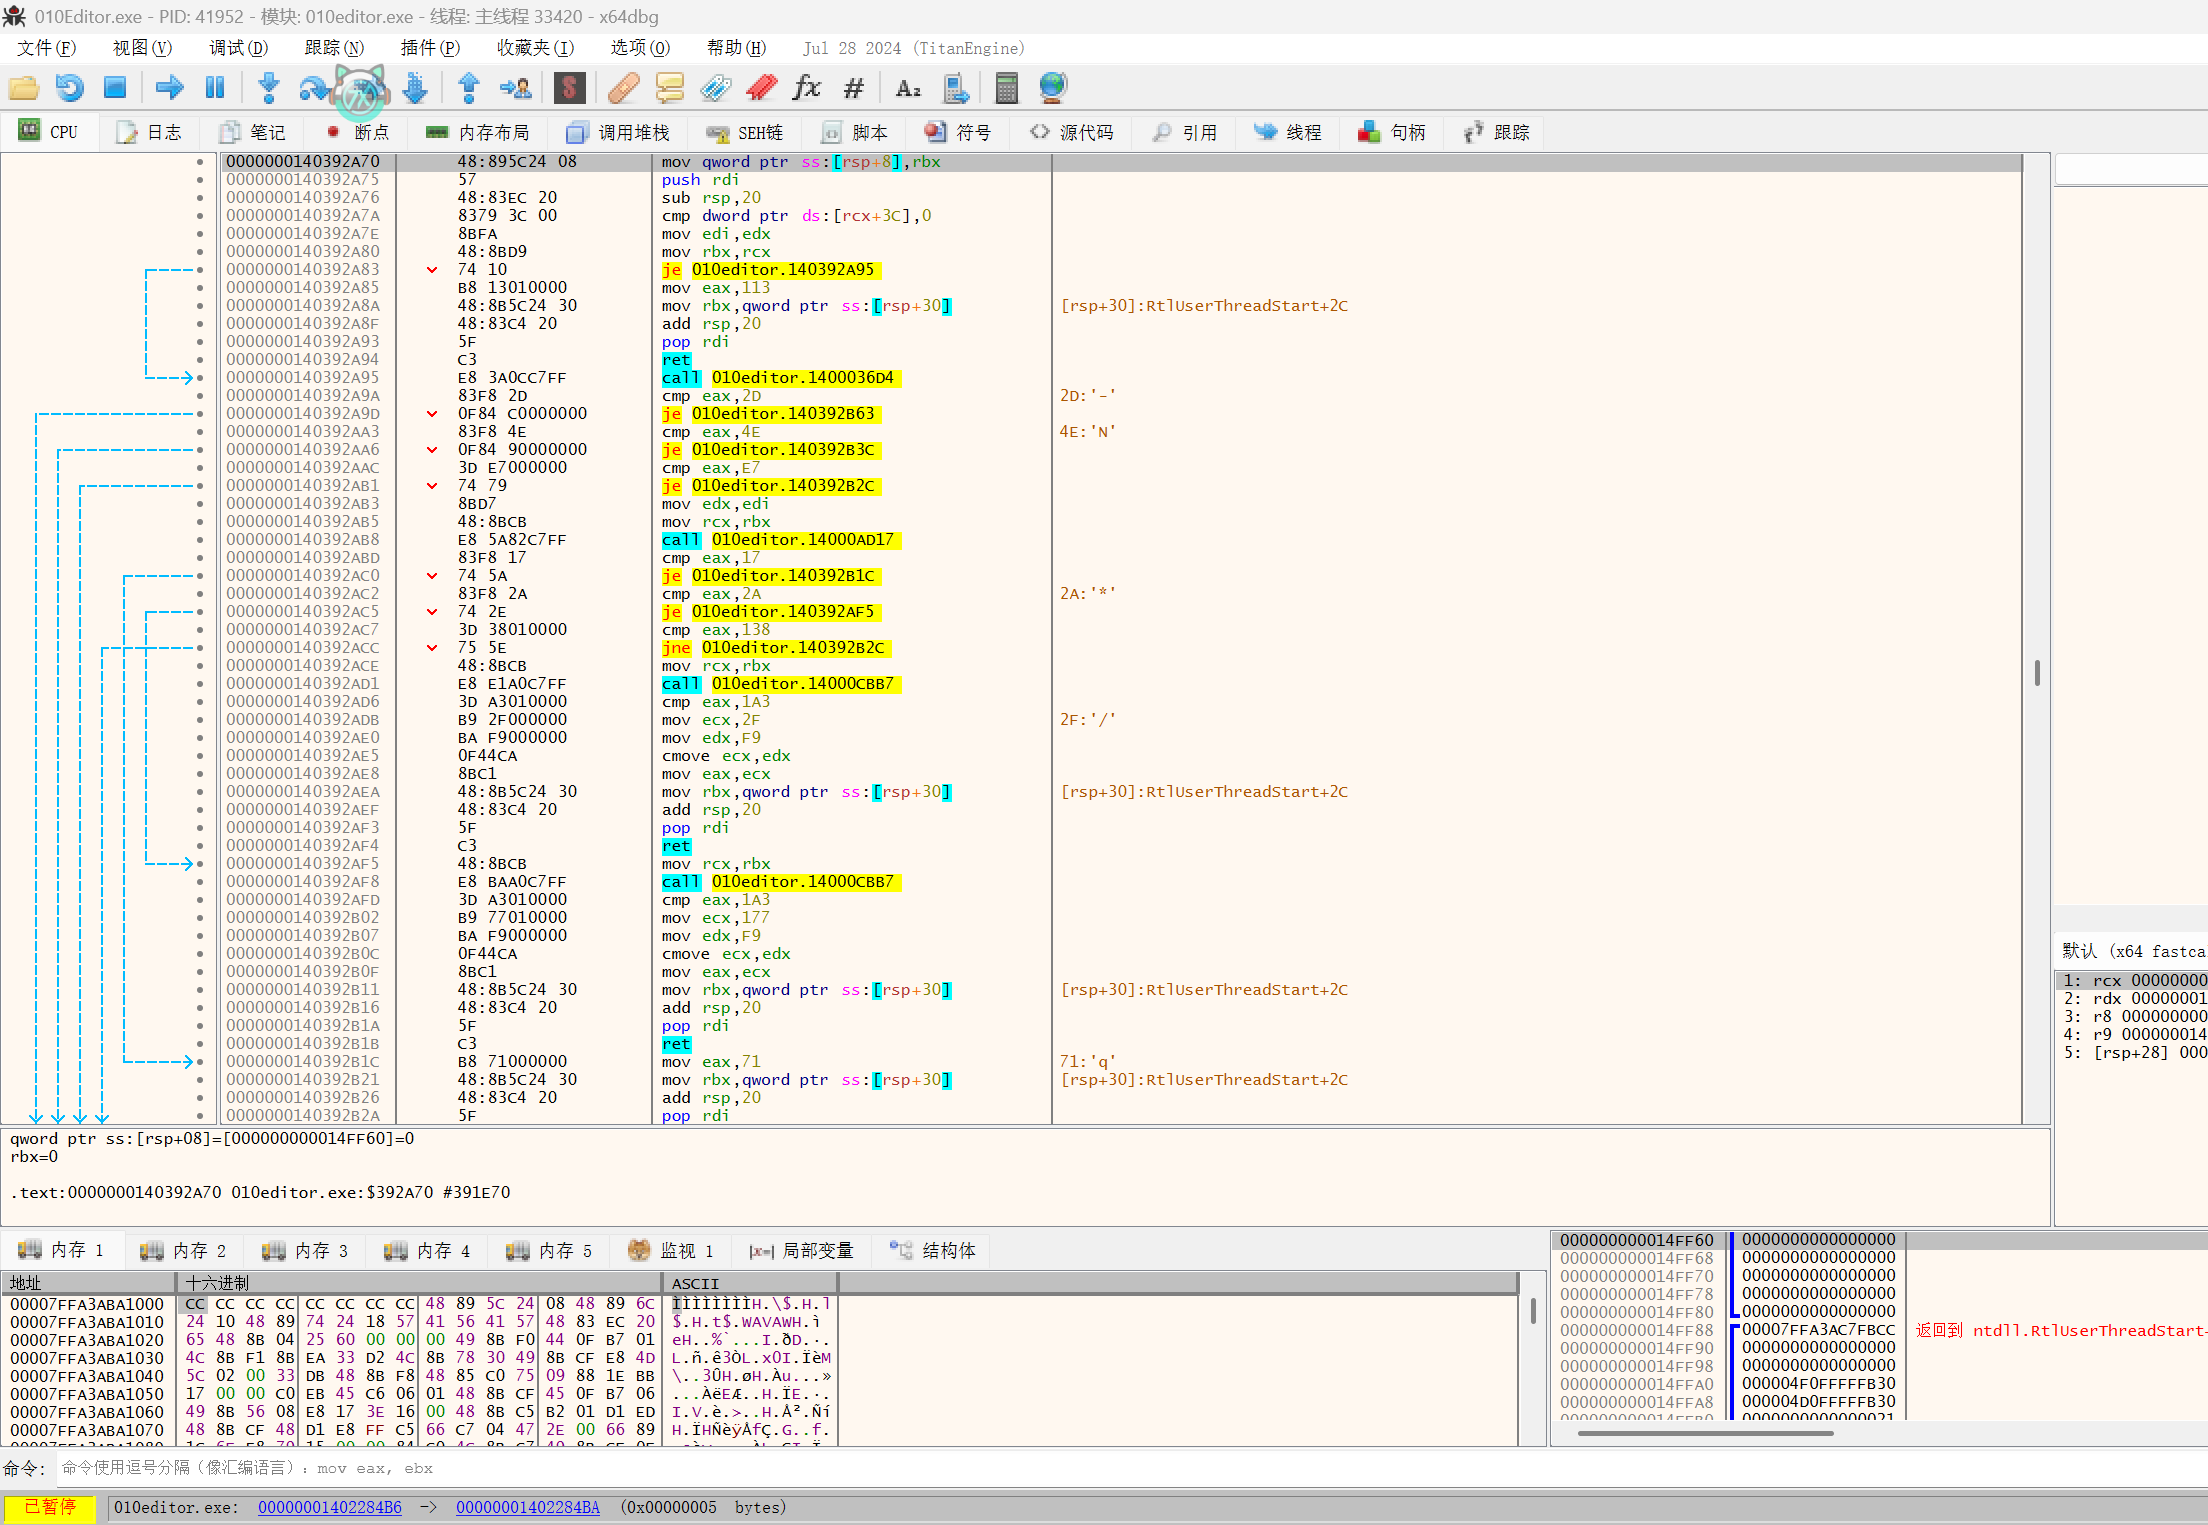This screenshot has height=1525, width=2208.
Task: Click the Pause execution icon
Action: coord(215,88)
